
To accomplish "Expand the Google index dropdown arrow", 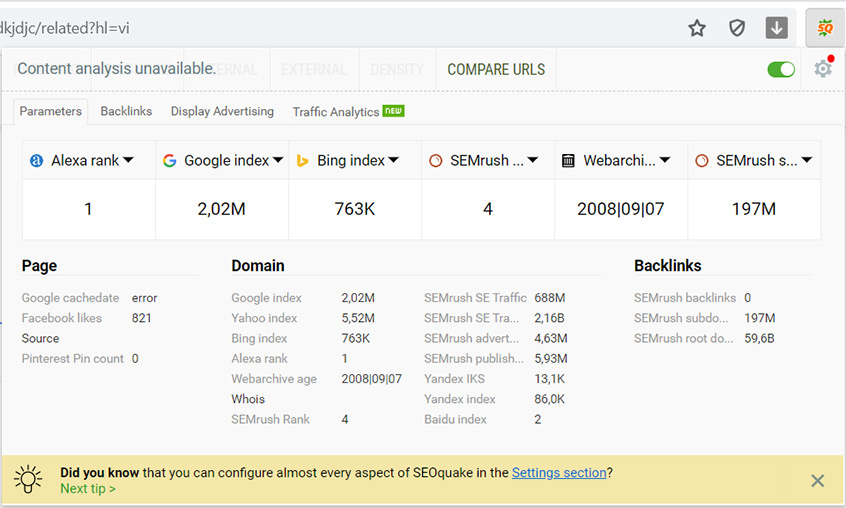I will click(278, 160).
